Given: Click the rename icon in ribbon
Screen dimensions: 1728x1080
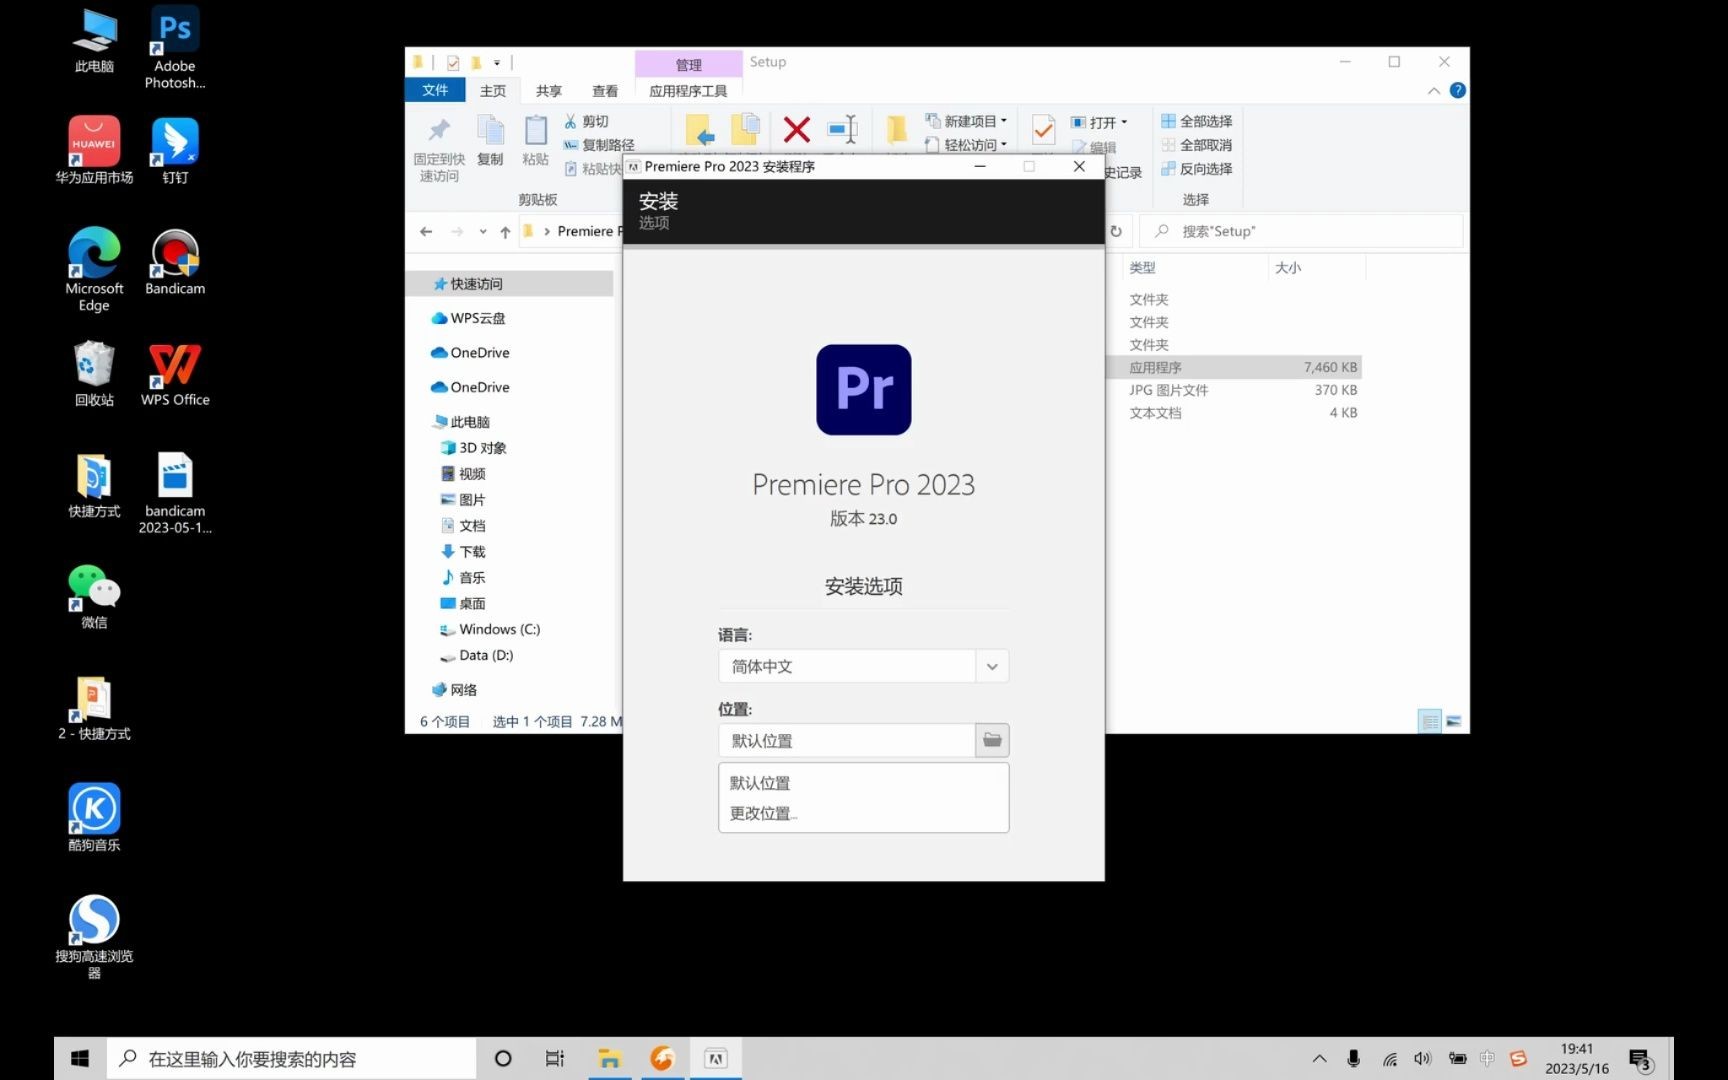Looking at the screenshot, I should tap(843, 129).
